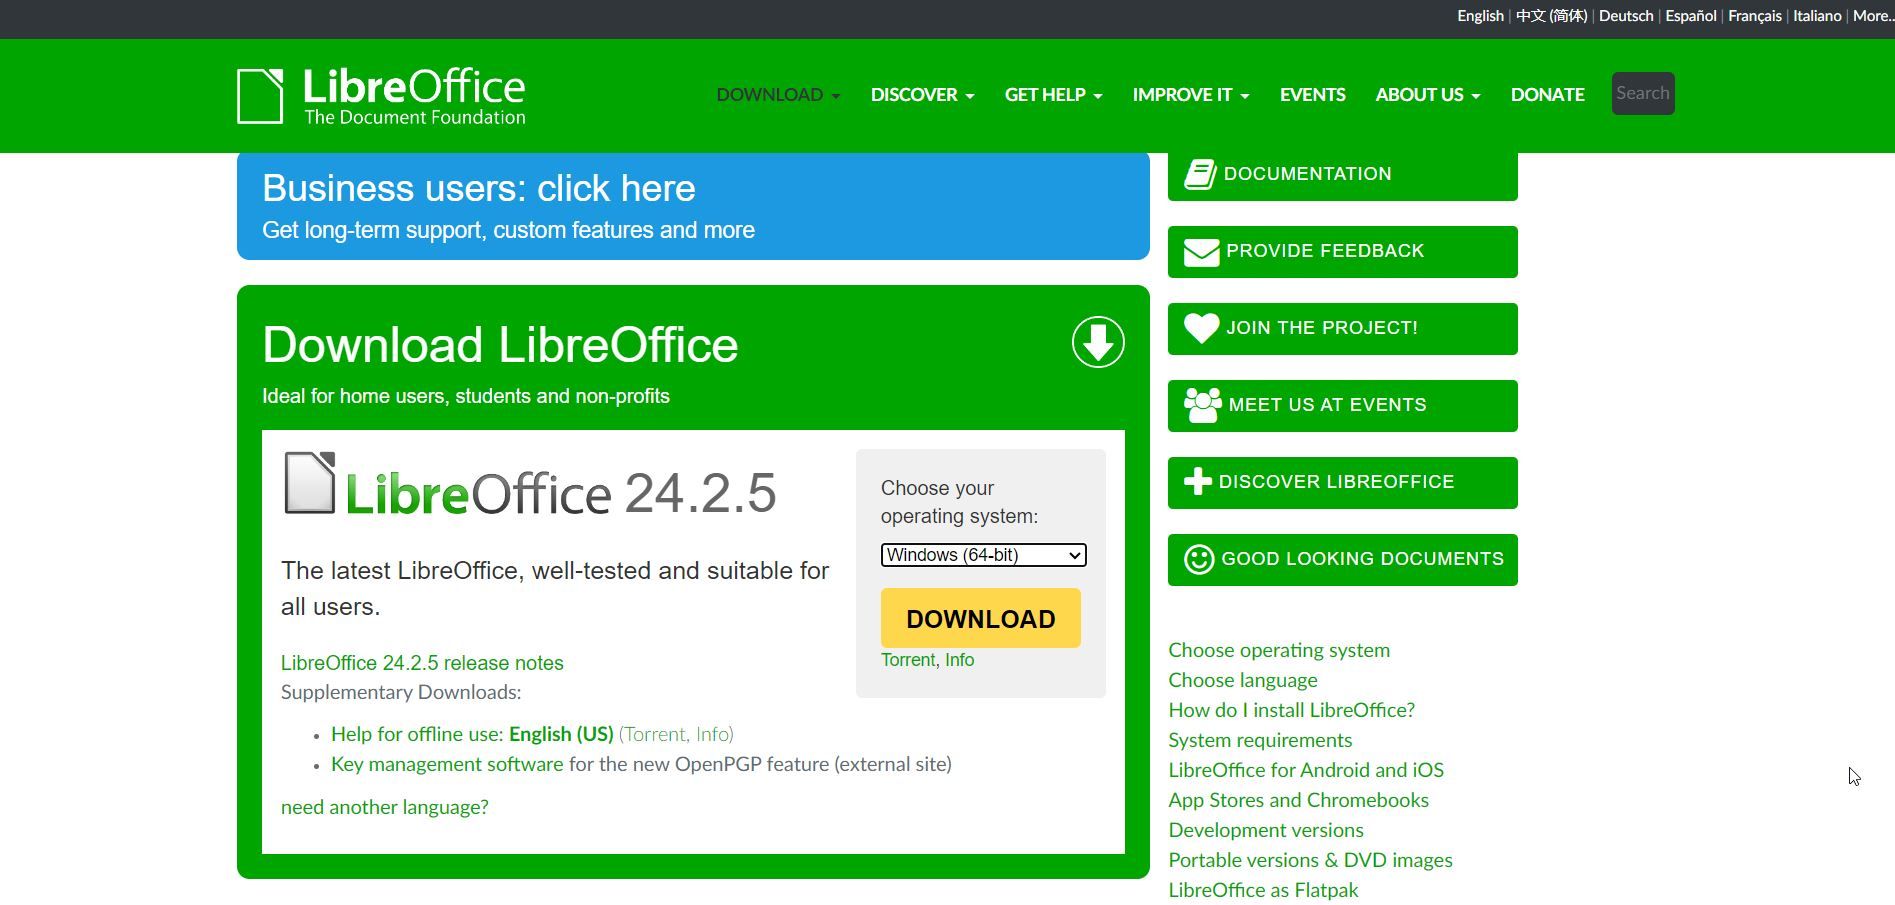1895x905 pixels.
Task: Open the Download menu in navigation
Action: (x=778, y=95)
